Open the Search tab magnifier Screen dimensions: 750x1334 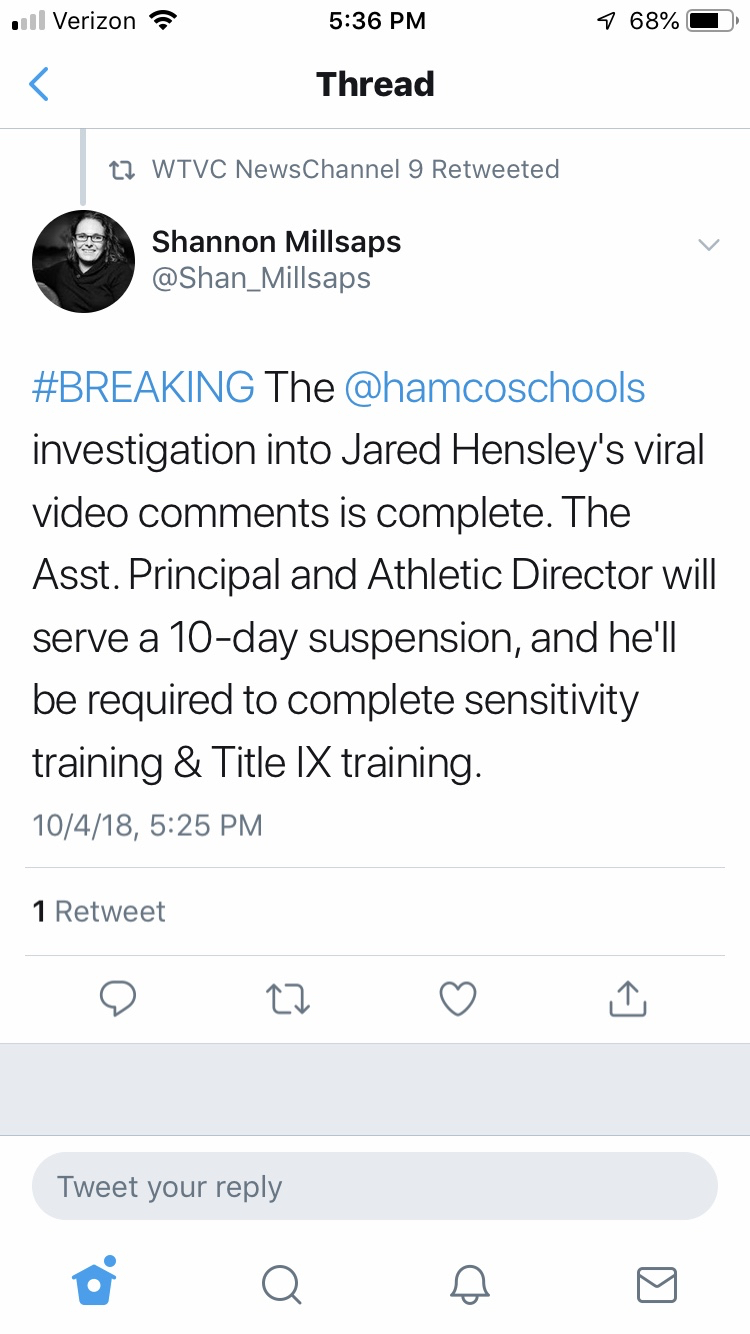(281, 1284)
